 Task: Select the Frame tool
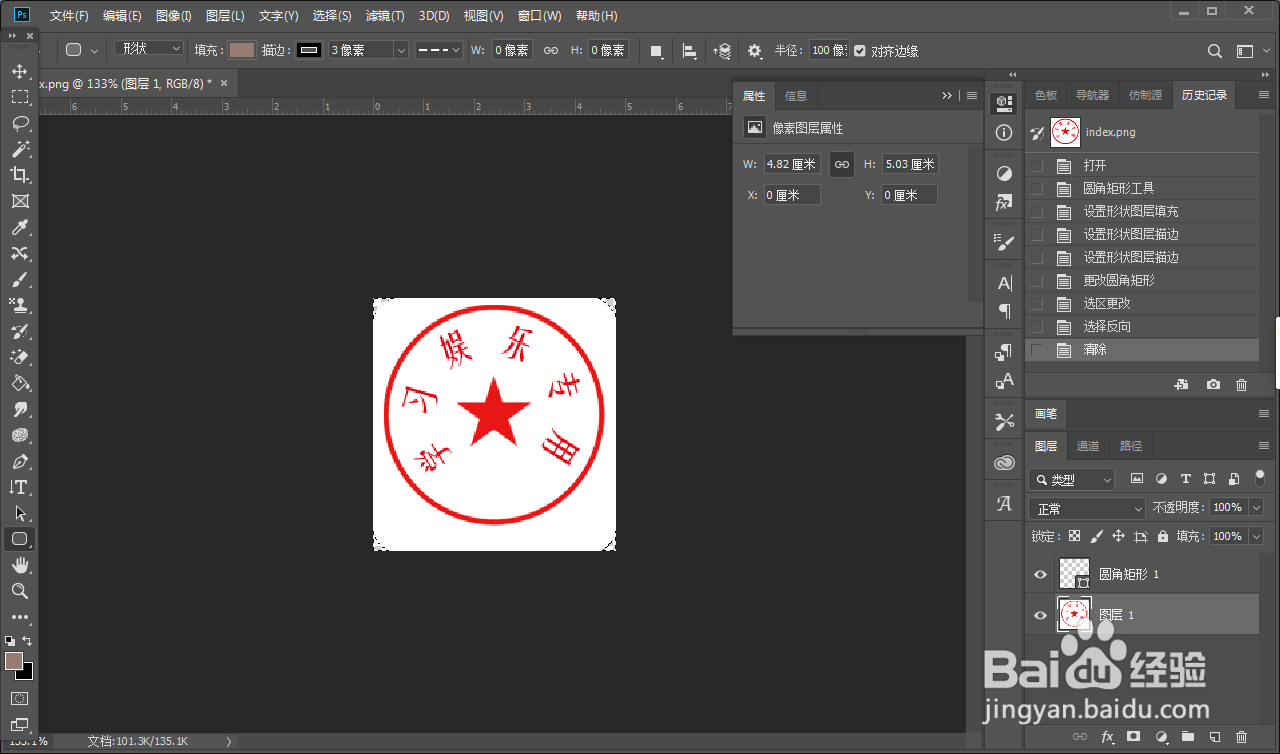point(19,201)
